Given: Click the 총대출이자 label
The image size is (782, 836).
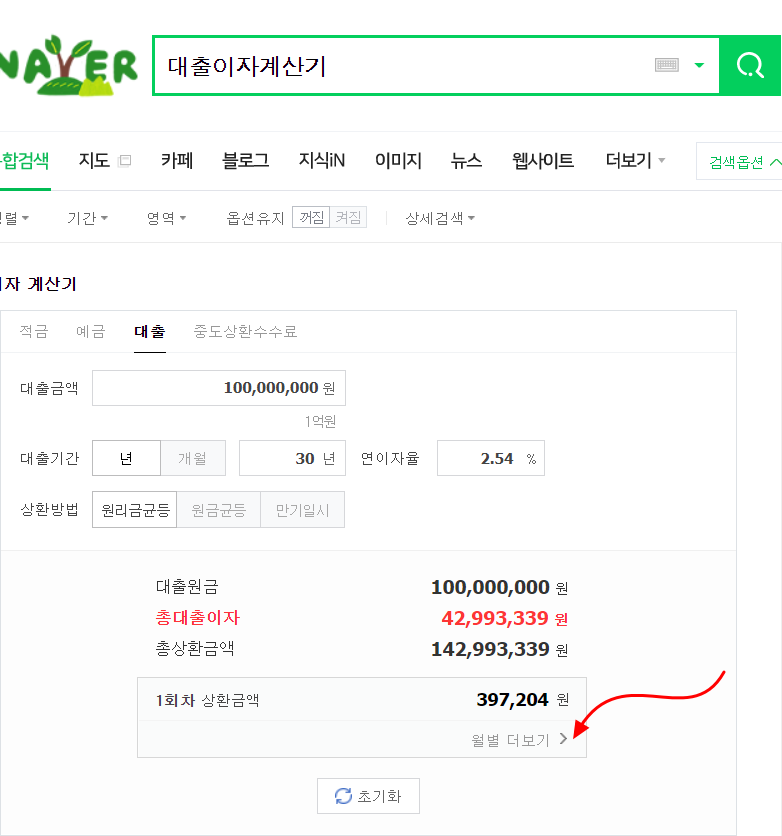Looking at the screenshot, I should click(x=198, y=617).
